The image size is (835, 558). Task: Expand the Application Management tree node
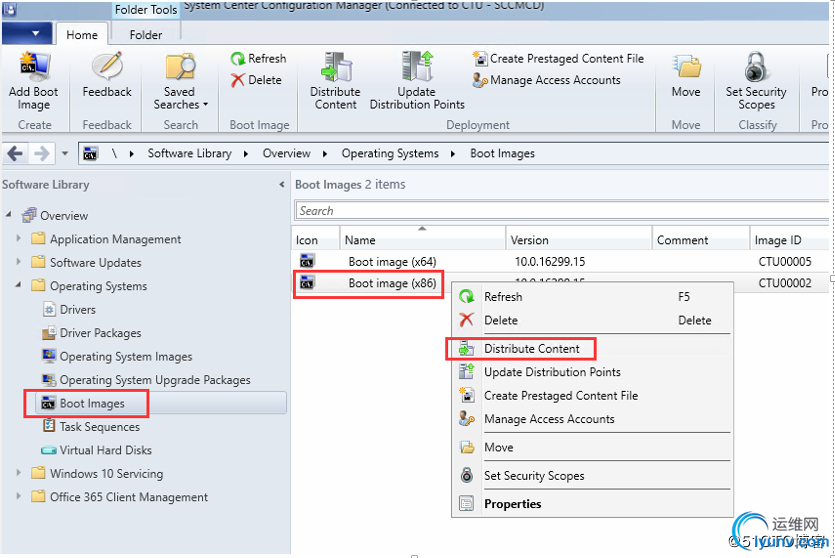pos(19,239)
